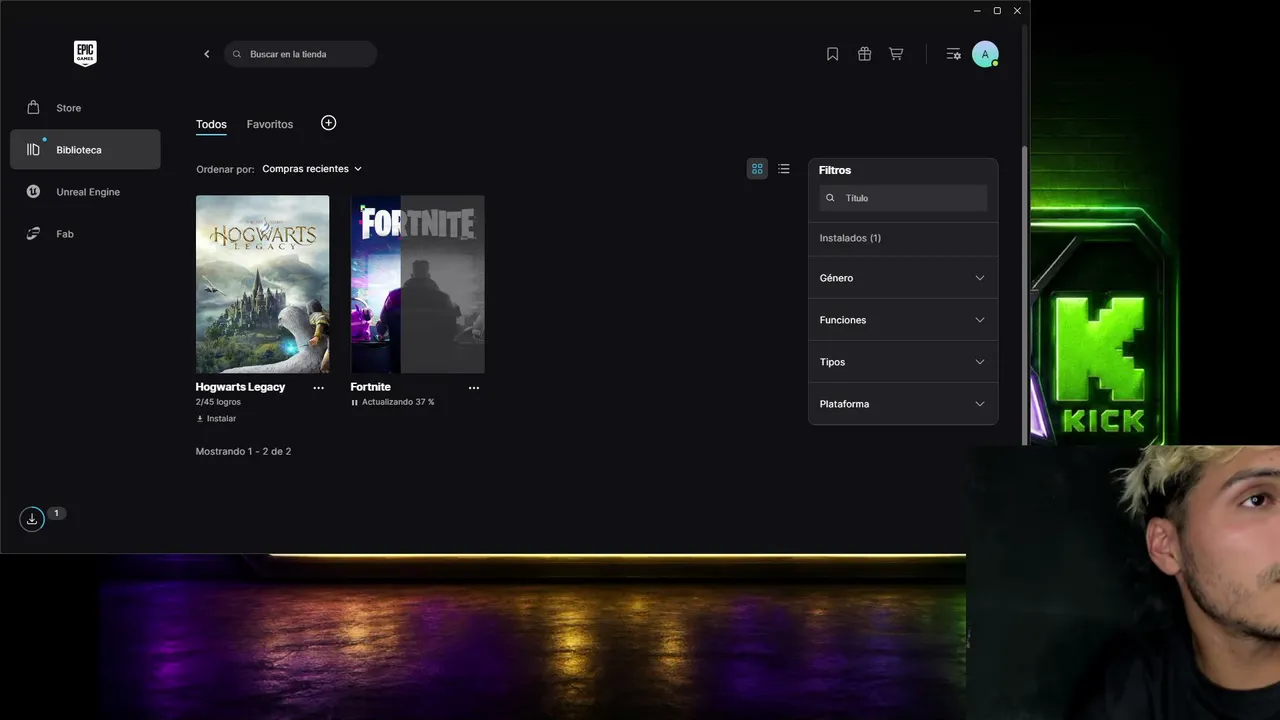Screen dimensions: 1280x720
Task: Open Fortnite options menu
Action: (x=474, y=388)
